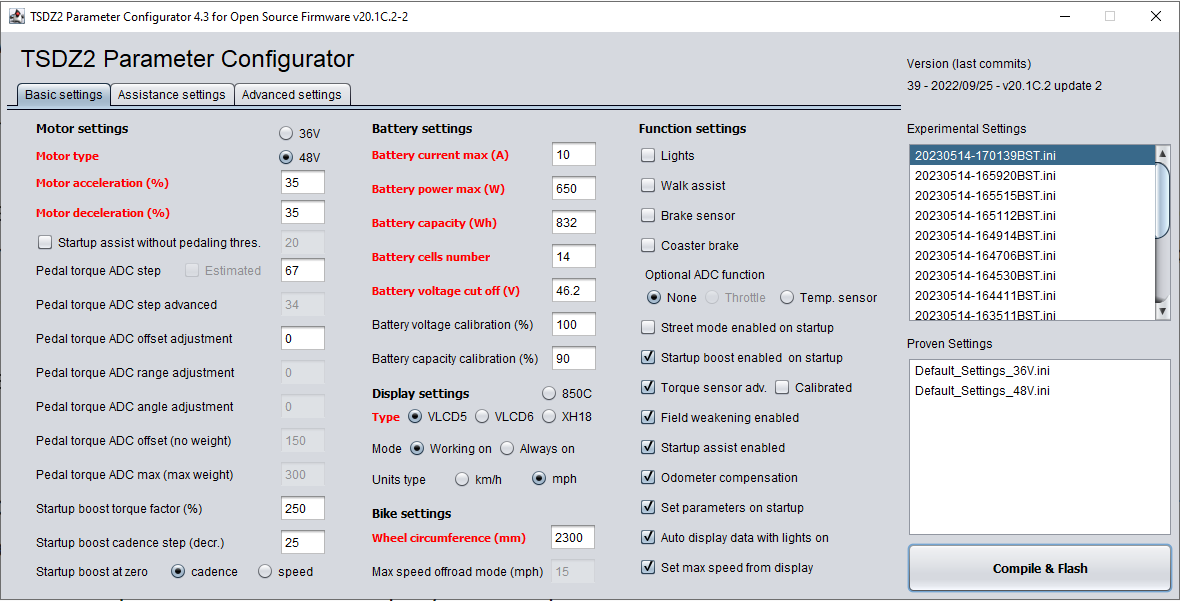The height and width of the screenshot is (601, 1180).
Task: Pick XH18 display type
Action: tap(549, 416)
